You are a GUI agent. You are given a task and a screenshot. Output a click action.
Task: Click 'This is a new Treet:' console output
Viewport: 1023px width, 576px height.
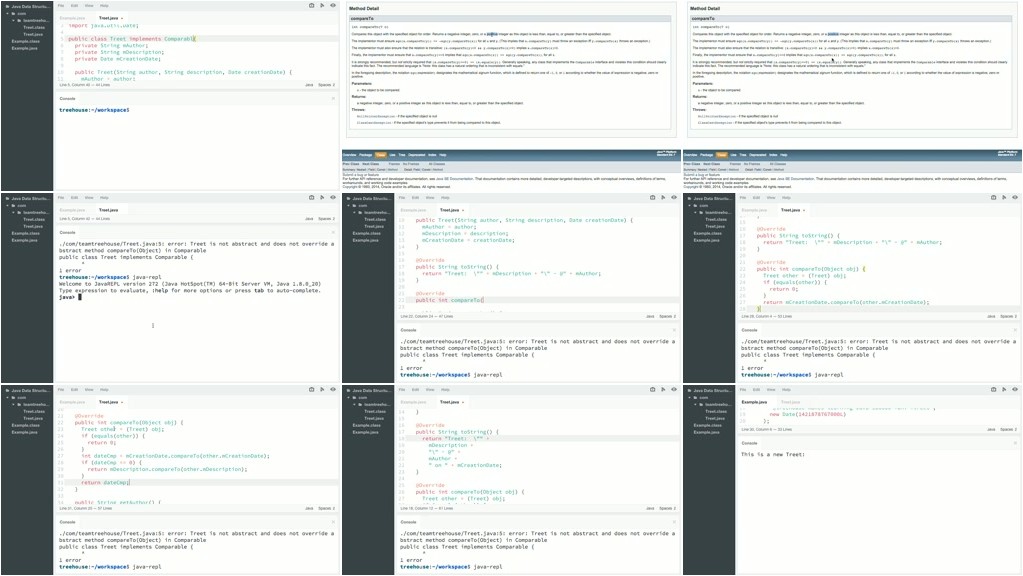pos(772,454)
